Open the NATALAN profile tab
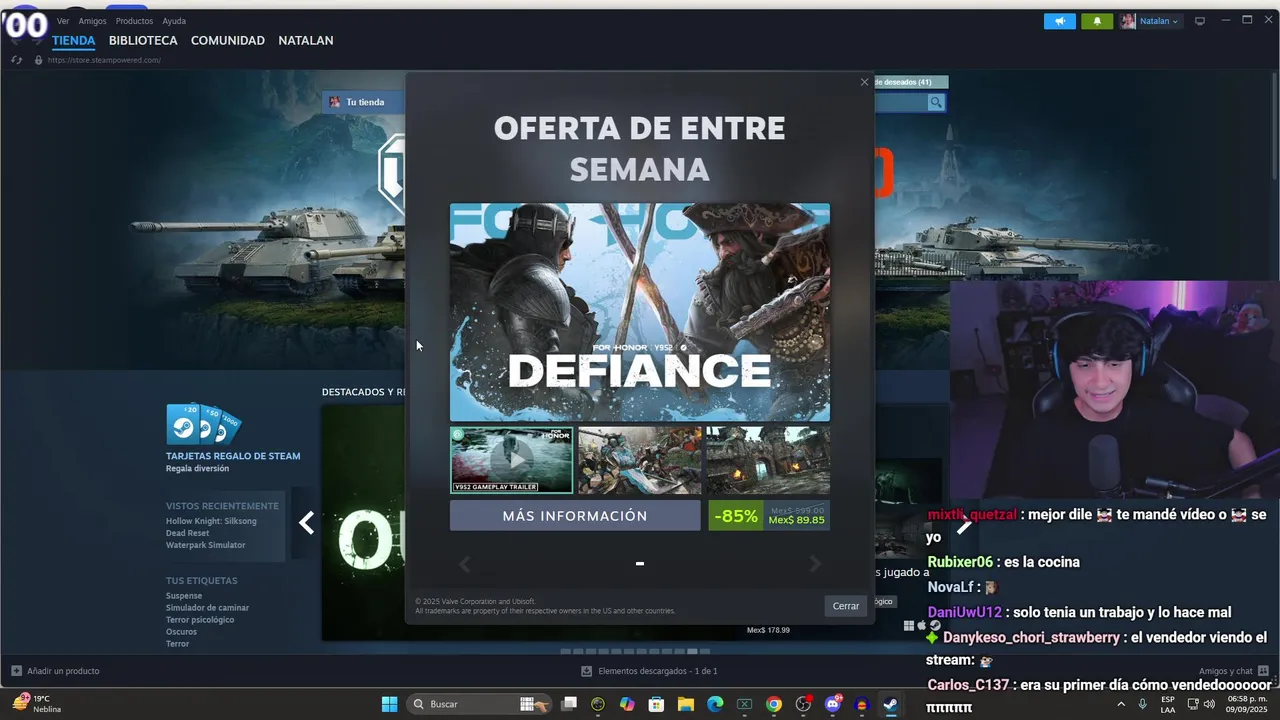The image size is (1280, 720). [x=306, y=41]
